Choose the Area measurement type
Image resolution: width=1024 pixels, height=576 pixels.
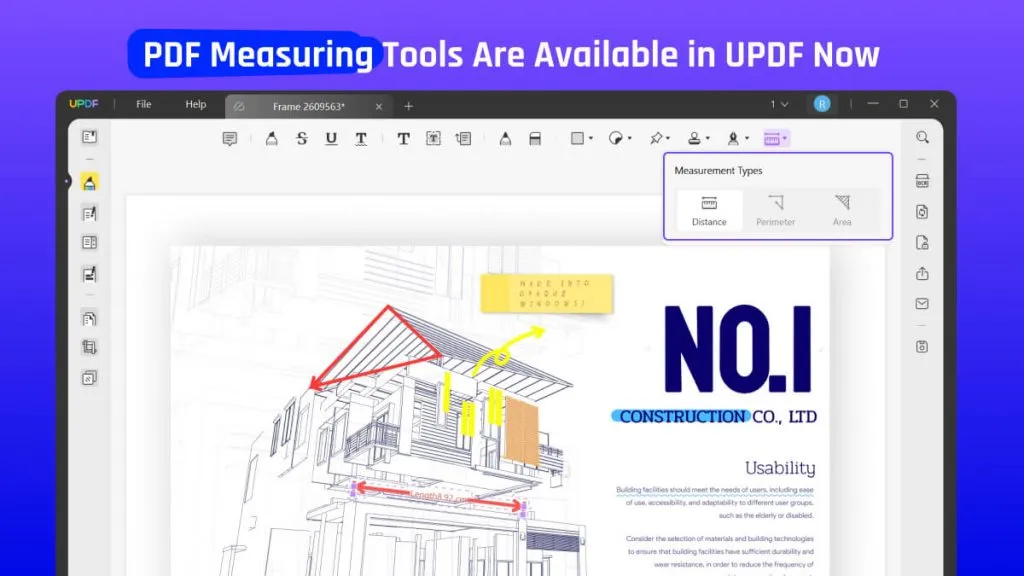842,210
